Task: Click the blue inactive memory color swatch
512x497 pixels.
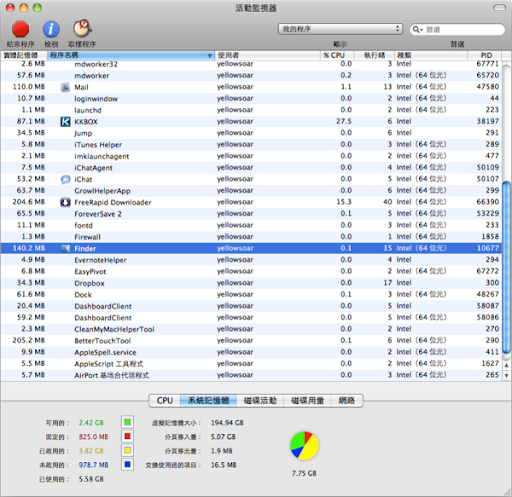Action: coord(127,465)
